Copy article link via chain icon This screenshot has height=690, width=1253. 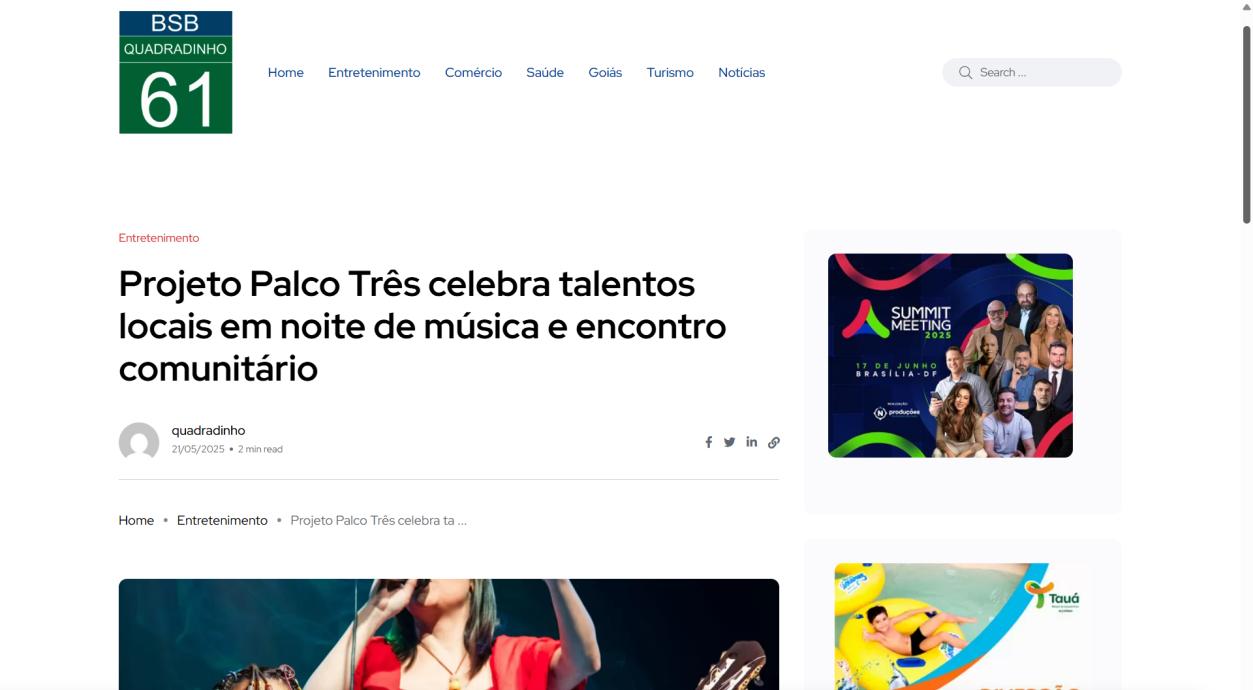[774, 442]
